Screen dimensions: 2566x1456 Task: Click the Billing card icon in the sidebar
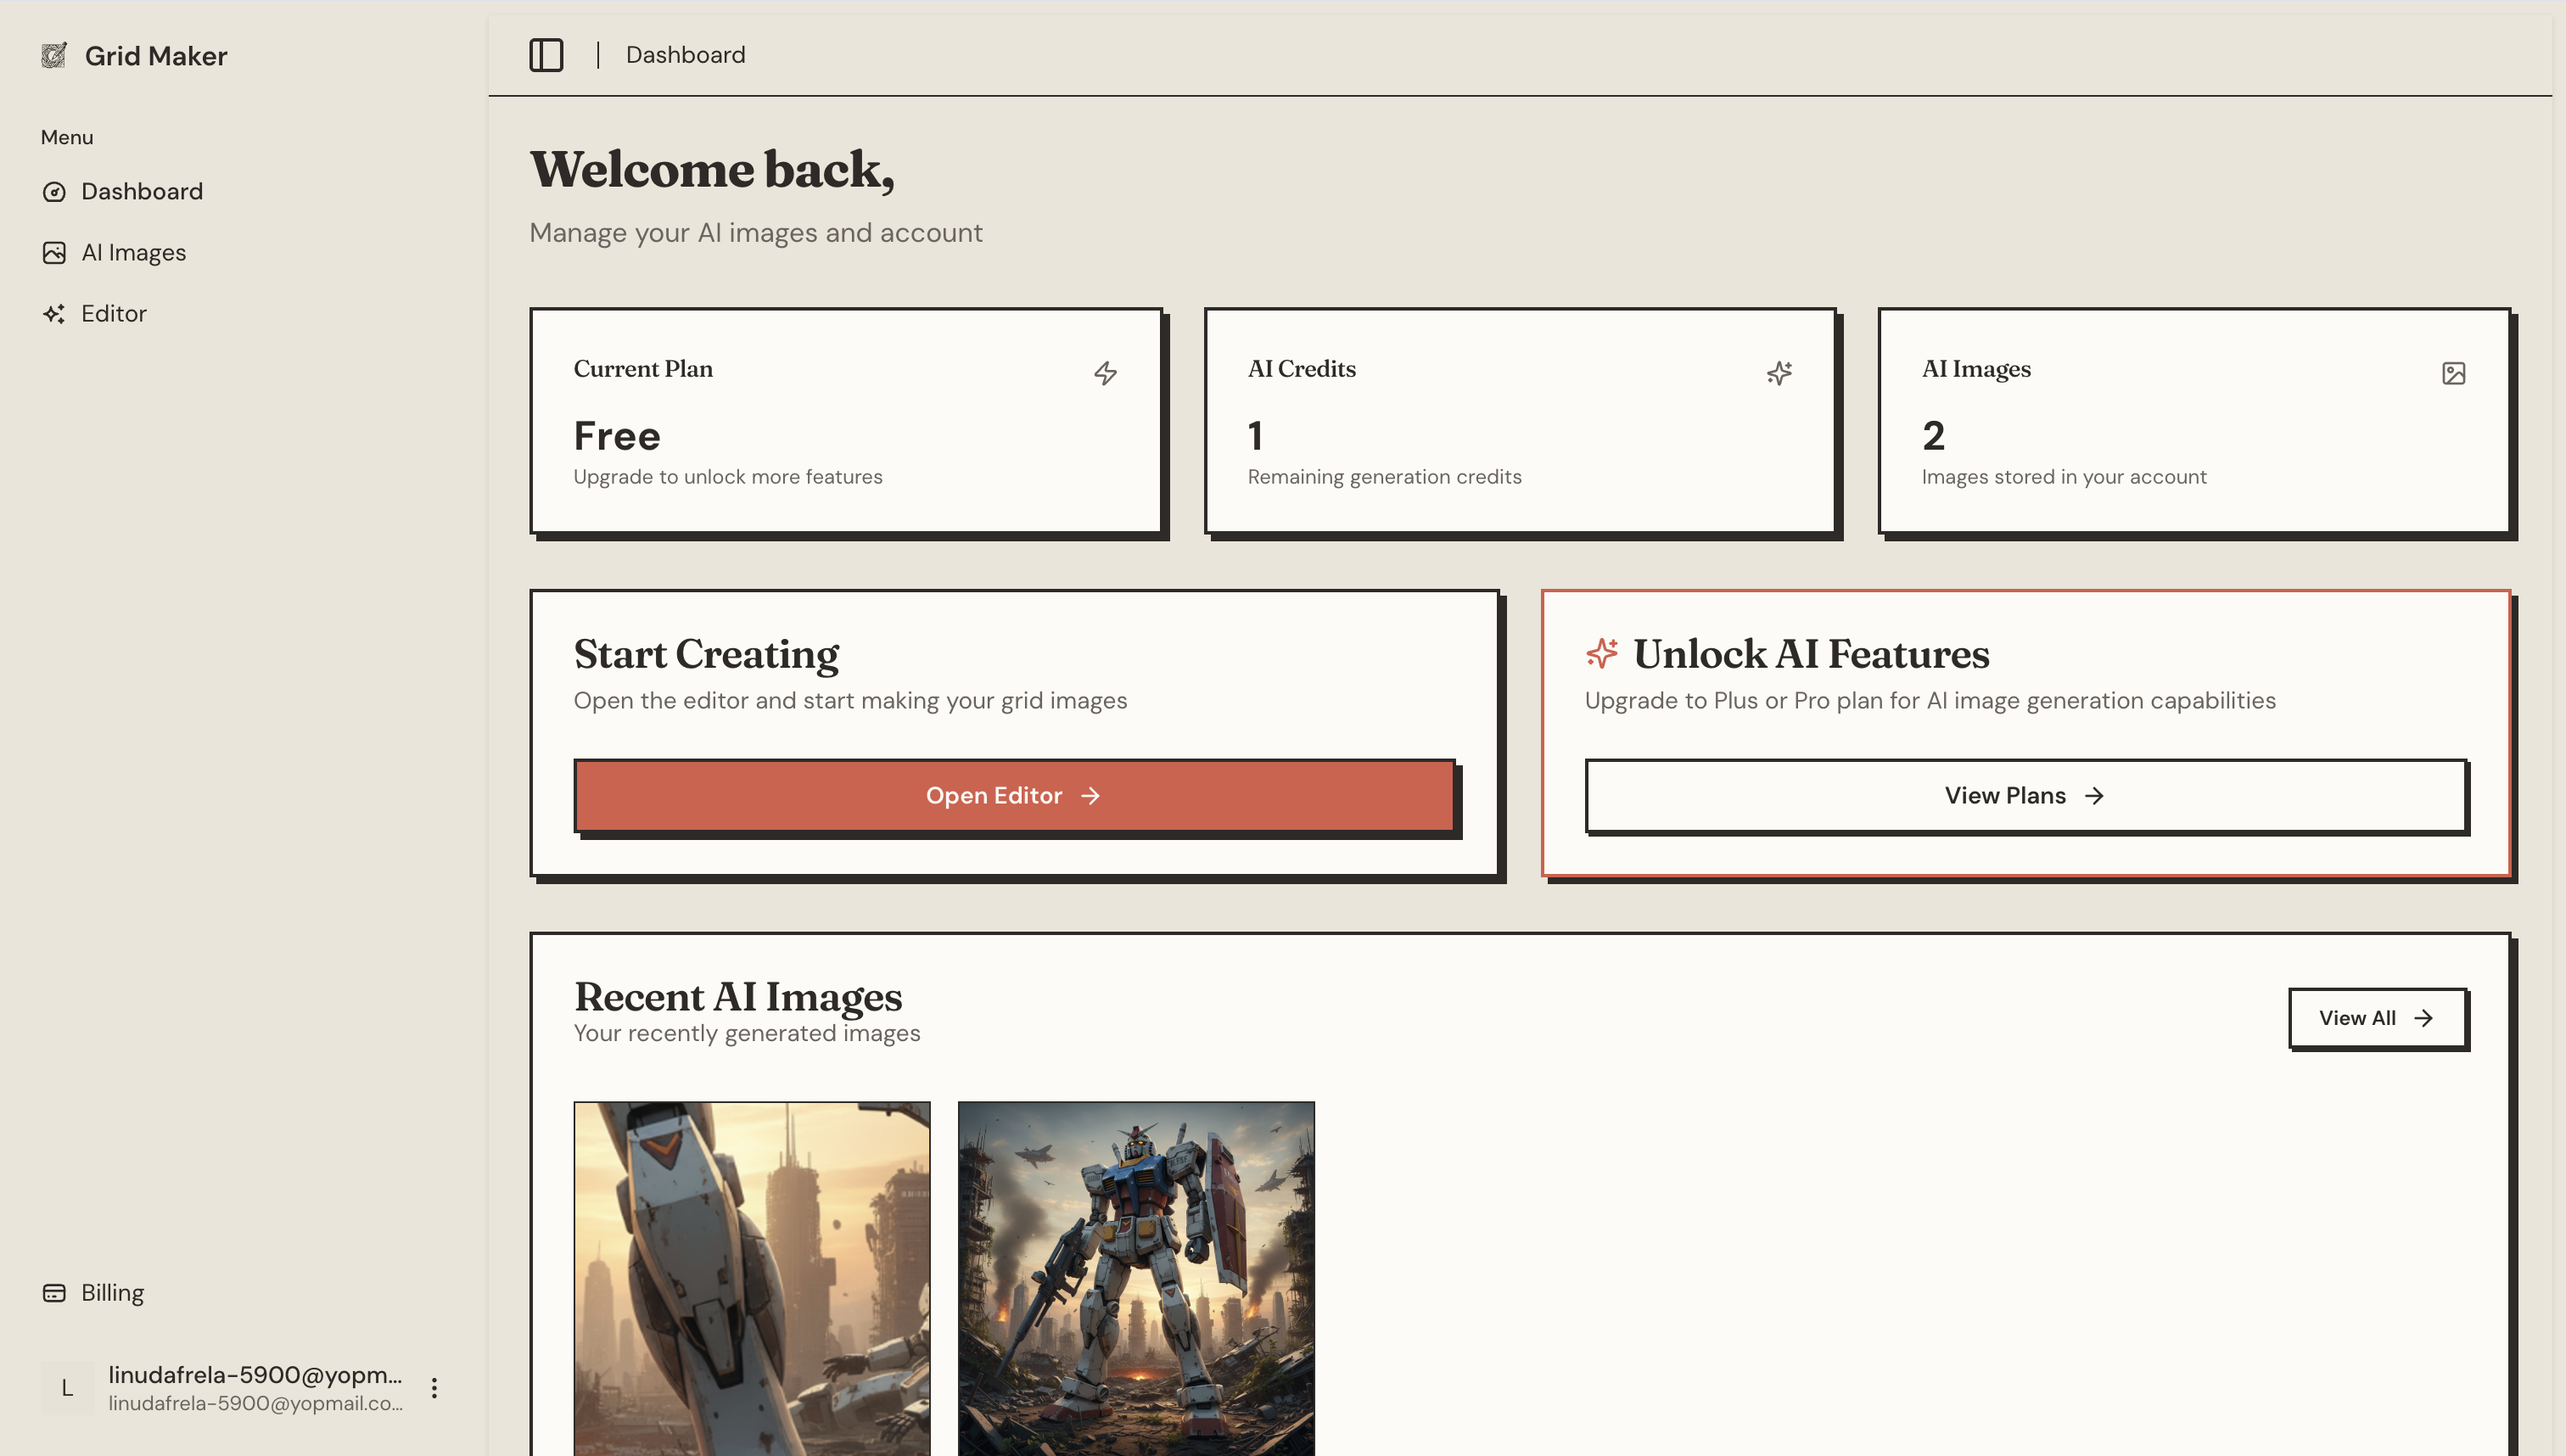click(55, 1292)
